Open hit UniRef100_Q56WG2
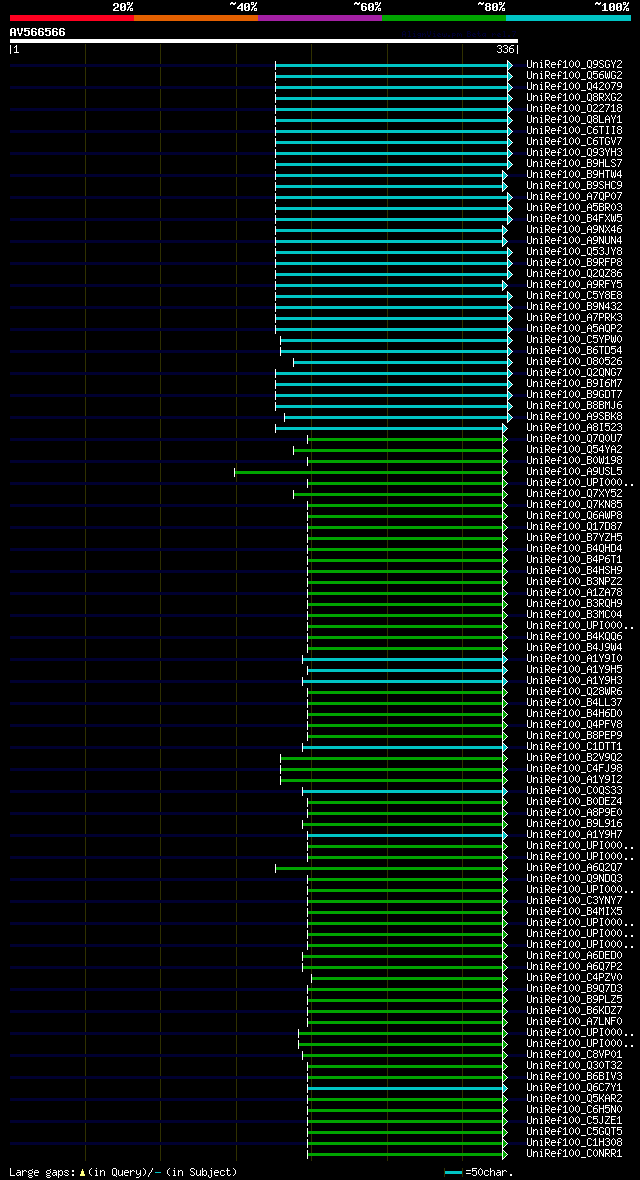The image size is (640, 1180). point(574,76)
